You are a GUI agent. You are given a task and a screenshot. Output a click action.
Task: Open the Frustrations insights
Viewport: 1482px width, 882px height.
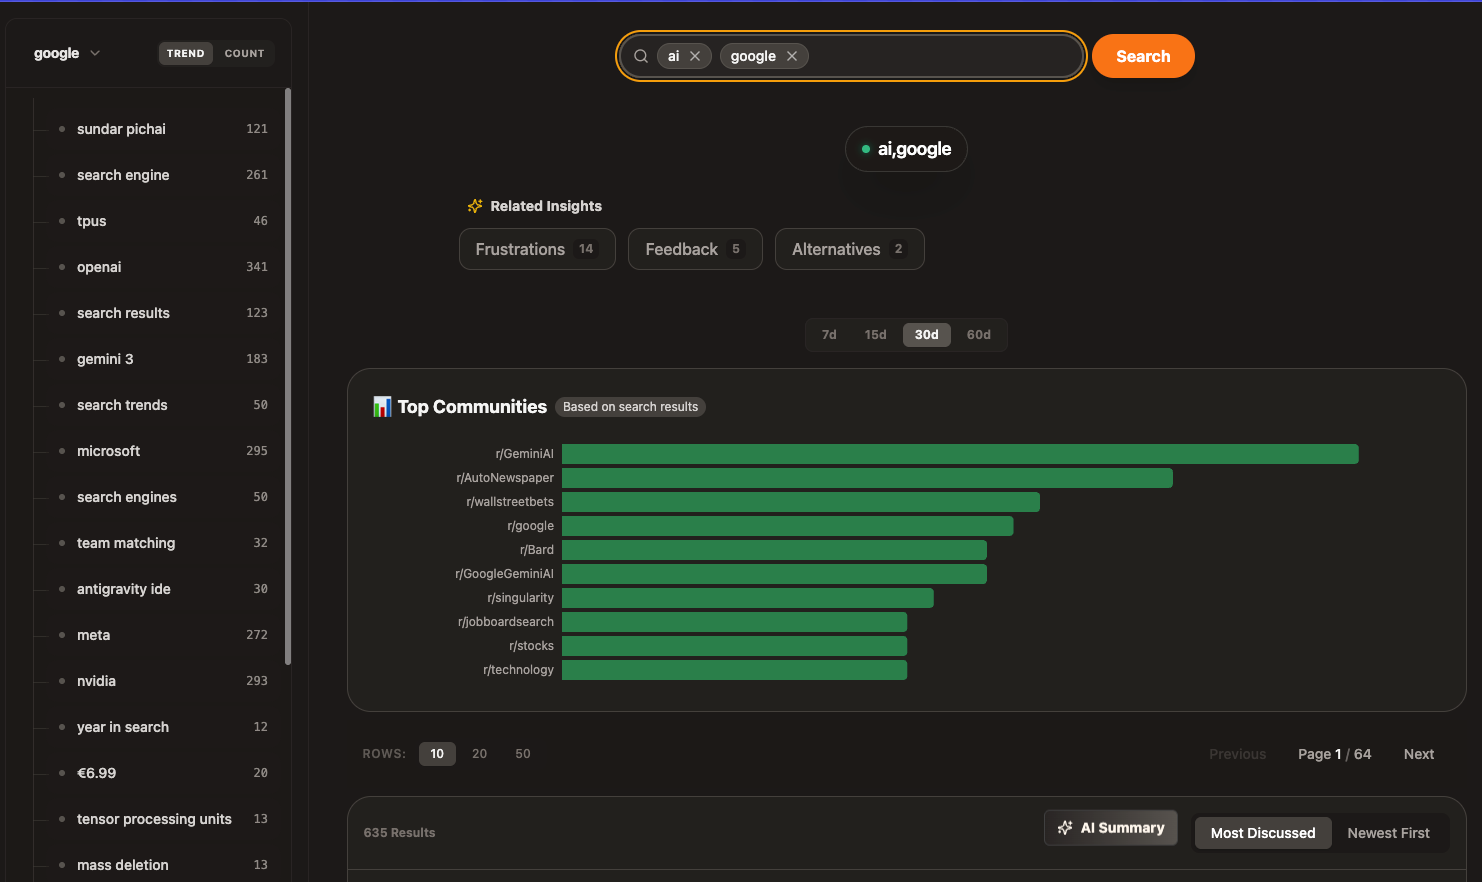coord(537,249)
